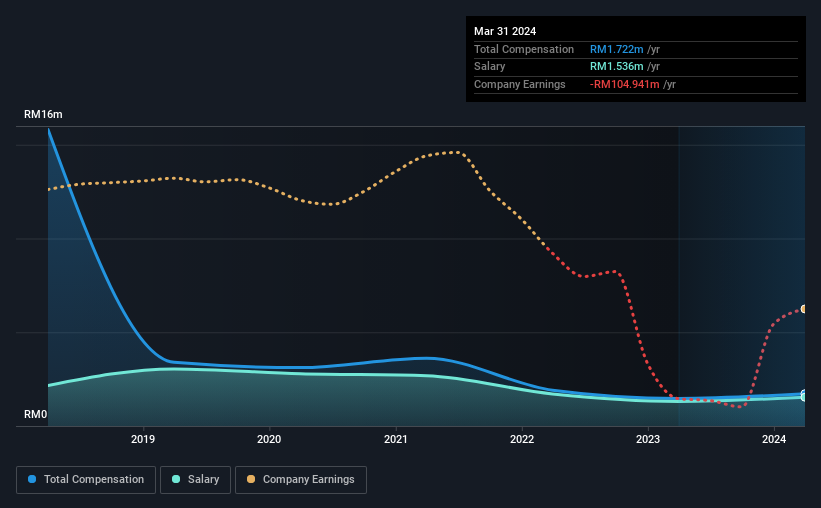Click the Total Compensation end-point marker
The height and width of the screenshot is (508, 821).
(x=804, y=393)
